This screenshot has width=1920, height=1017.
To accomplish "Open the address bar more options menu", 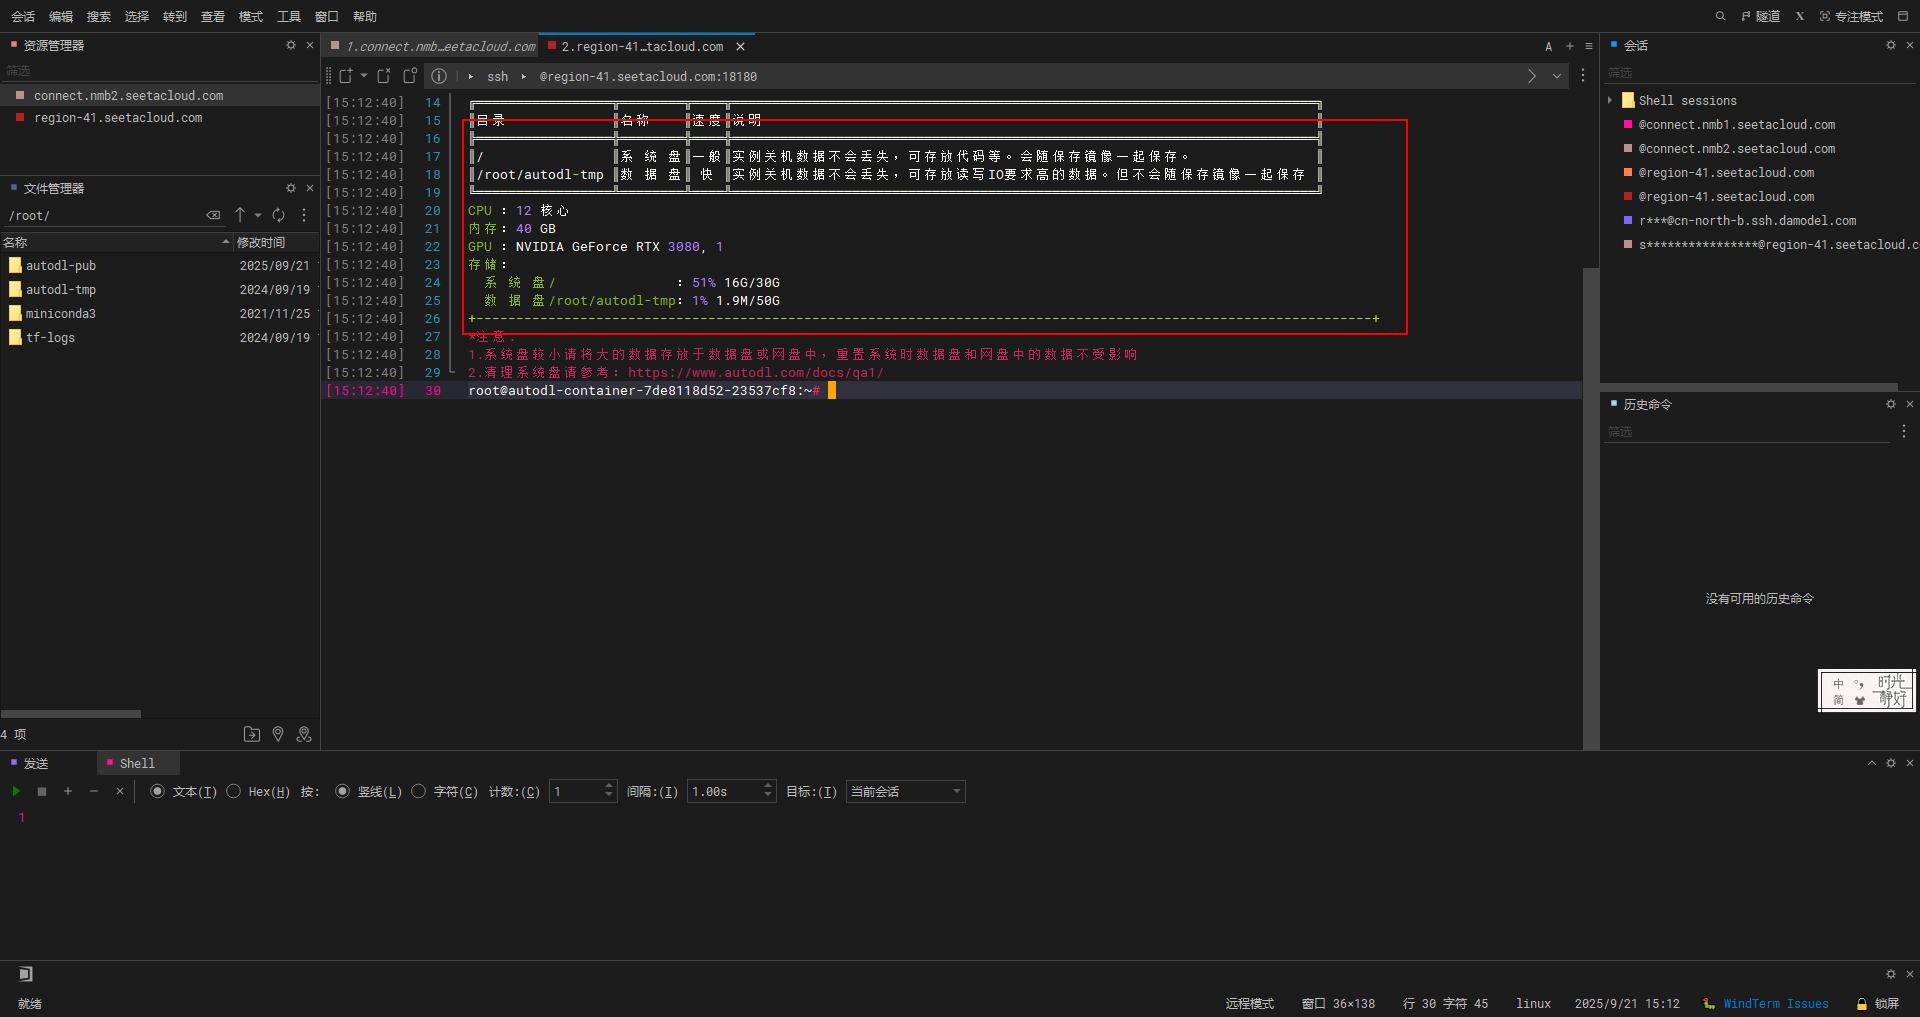I will pyautogui.click(x=1583, y=76).
